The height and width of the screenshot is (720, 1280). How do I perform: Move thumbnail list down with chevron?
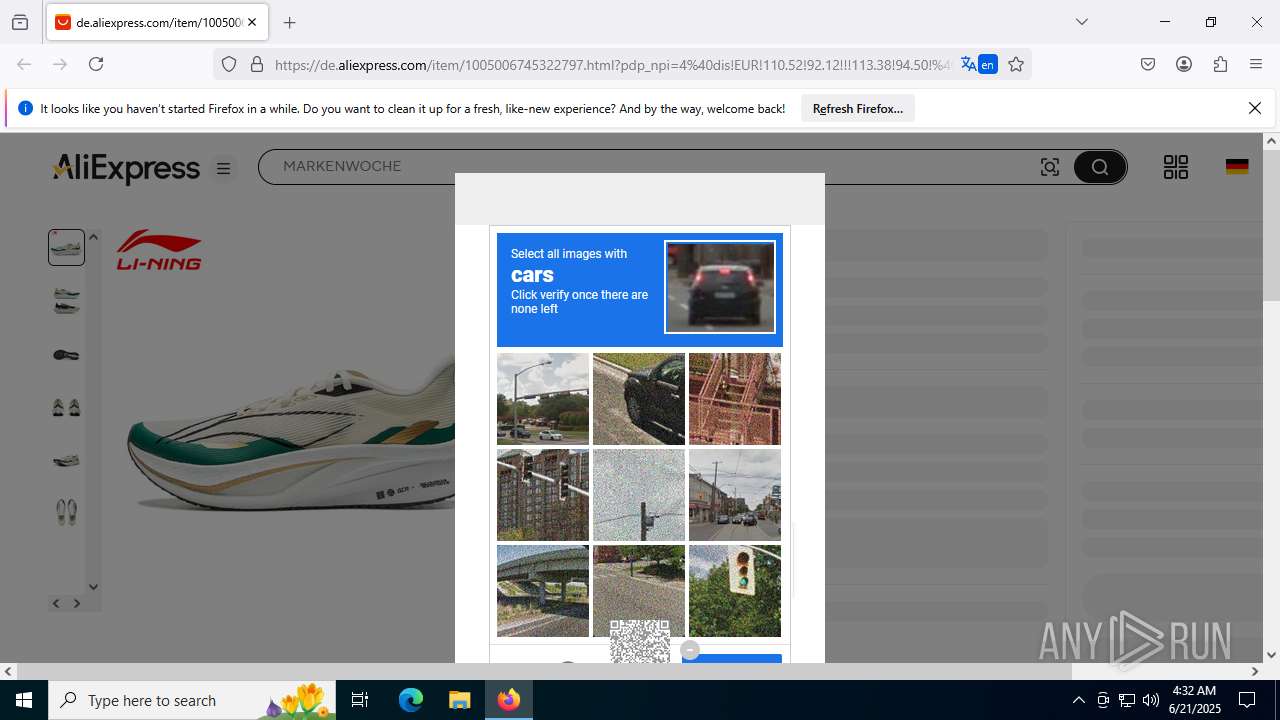click(93, 587)
